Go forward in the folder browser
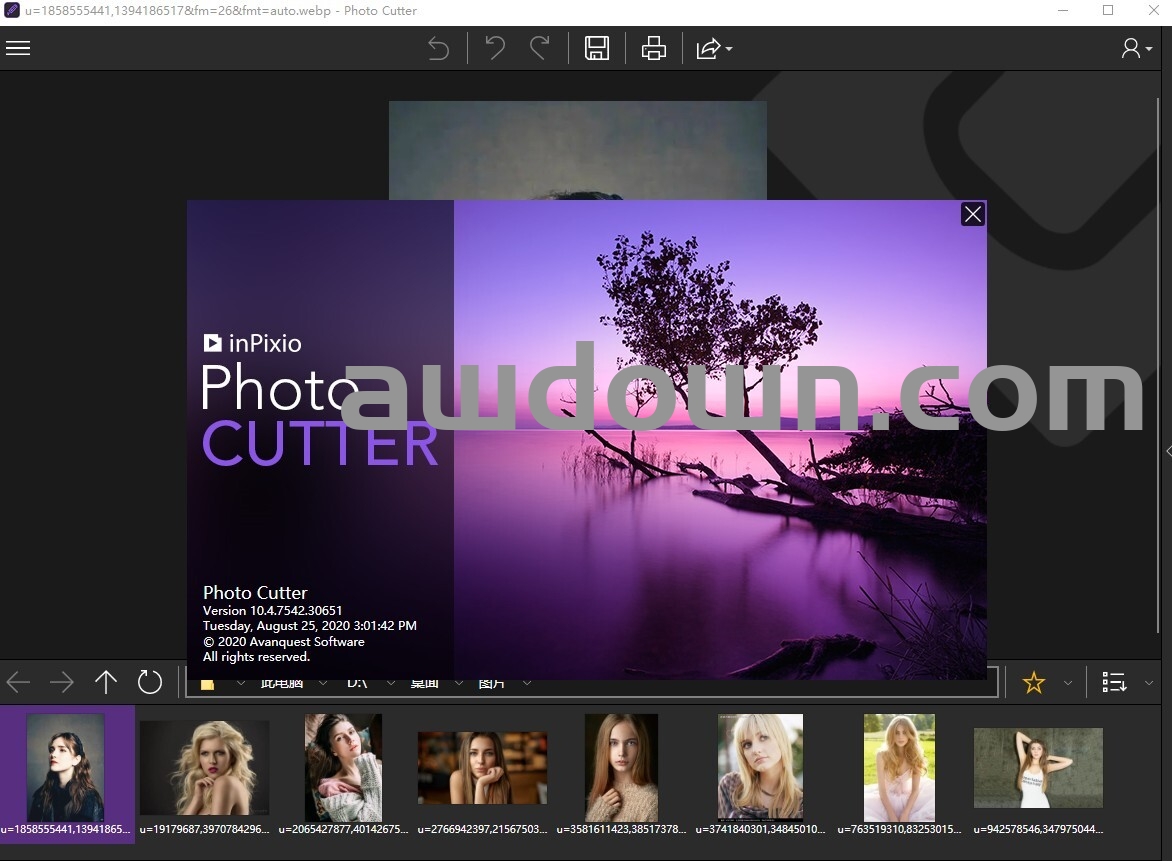Image resolution: width=1172 pixels, height=861 pixels. [62, 683]
